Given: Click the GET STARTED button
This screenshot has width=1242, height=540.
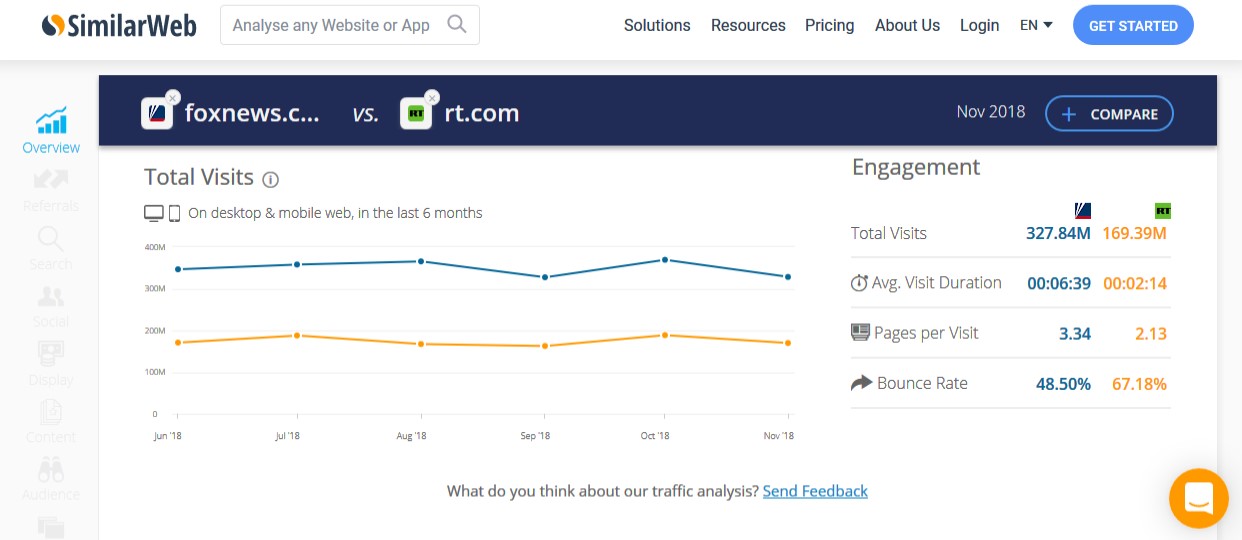Looking at the screenshot, I should pyautogui.click(x=1133, y=26).
